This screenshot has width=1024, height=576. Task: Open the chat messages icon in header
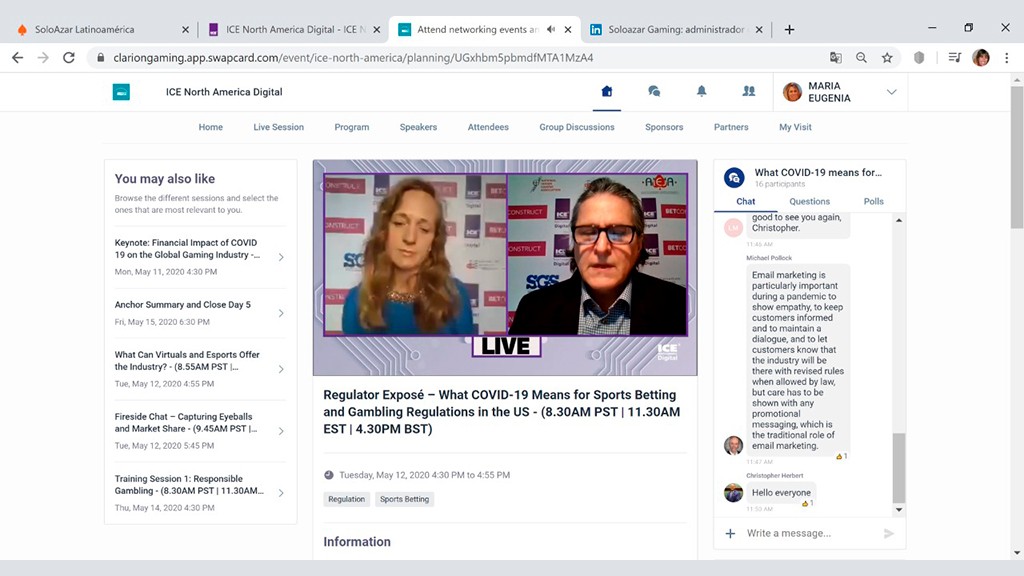pyautogui.click(x=654, y=91)
